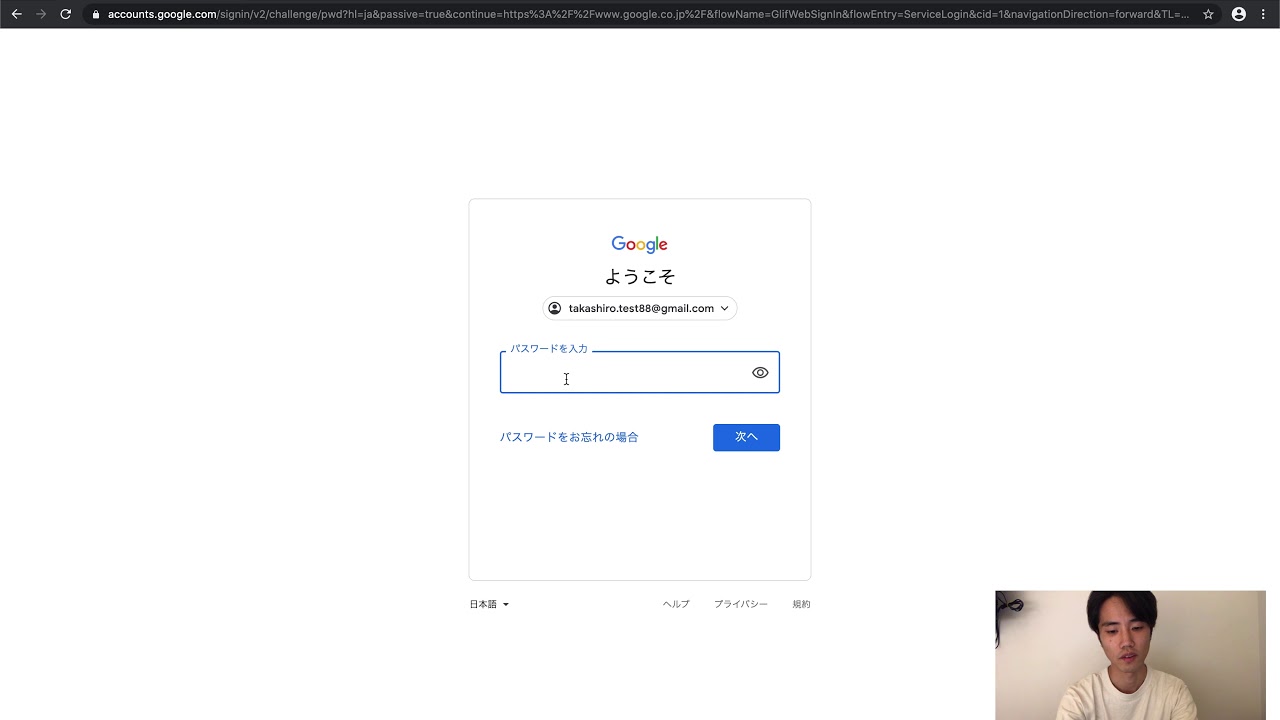Click パスワードをお忘れの場合 link

[569, 437]
